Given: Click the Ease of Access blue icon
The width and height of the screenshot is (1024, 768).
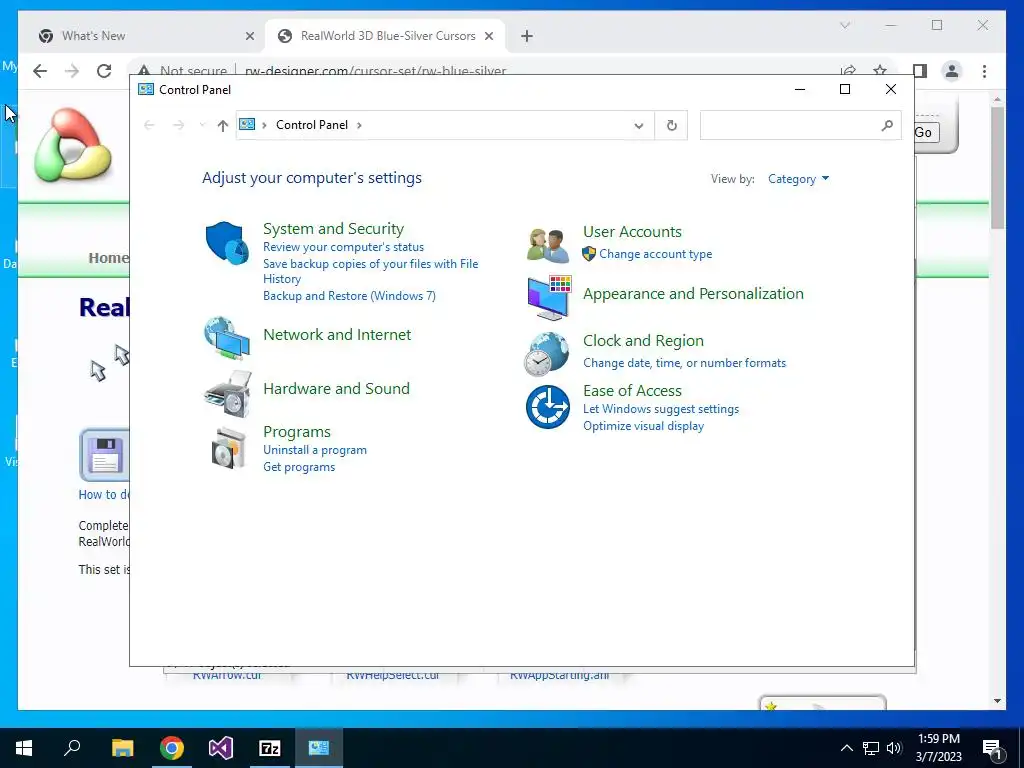Looking at the screenshot, I should [547, 407].
